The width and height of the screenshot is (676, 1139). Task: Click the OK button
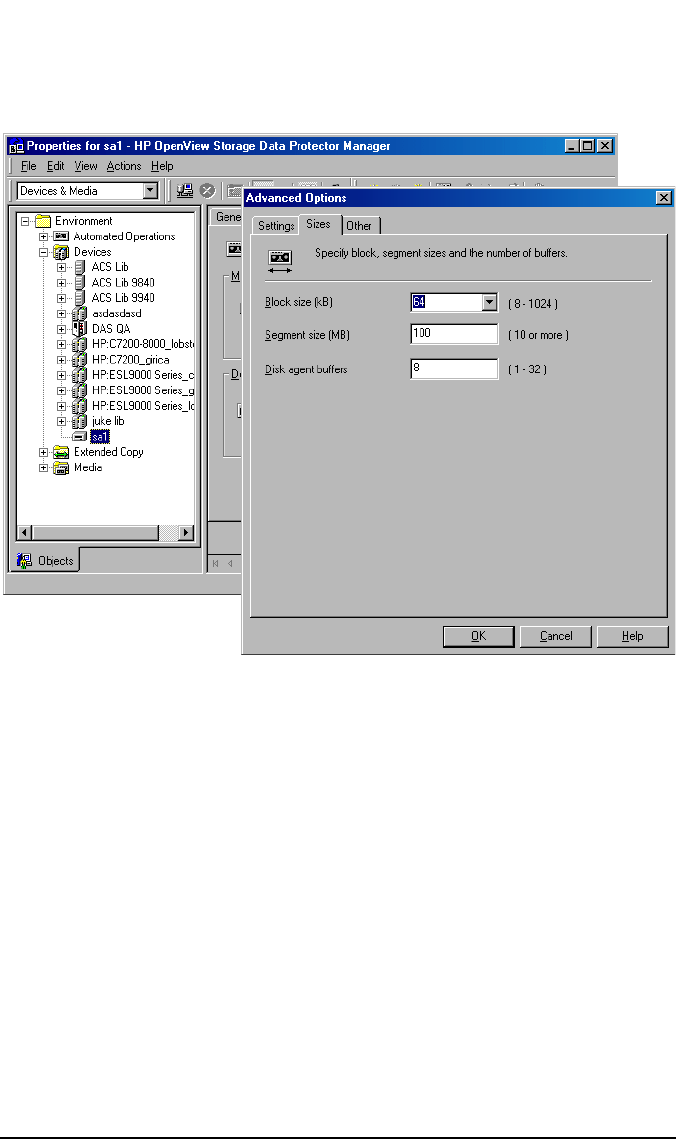click(479, 636)
